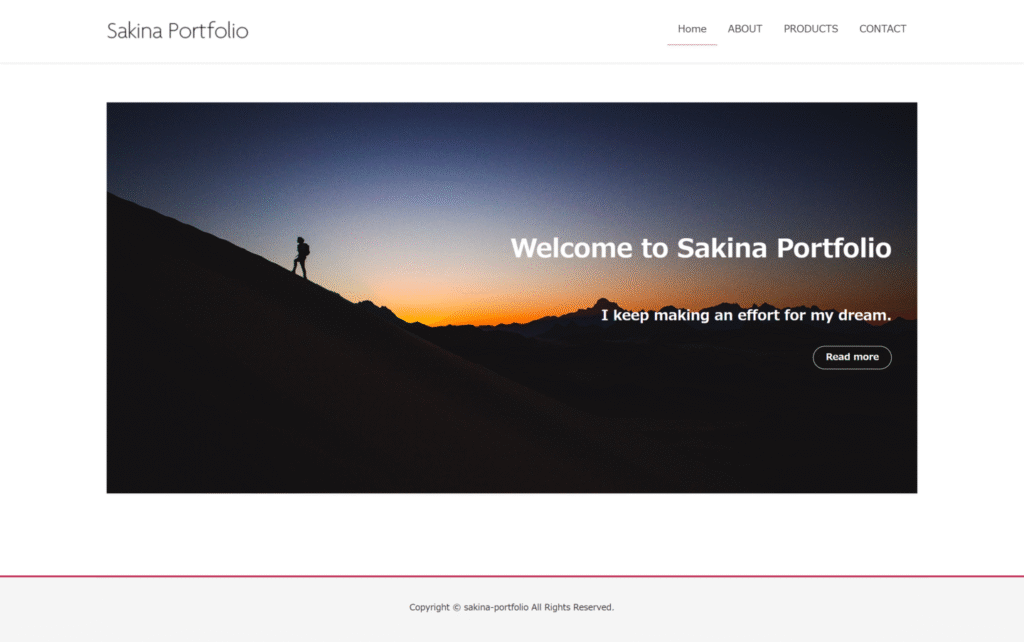Click the tagline about making an effort
This screenshot has height=642, width=1024.
746,315
